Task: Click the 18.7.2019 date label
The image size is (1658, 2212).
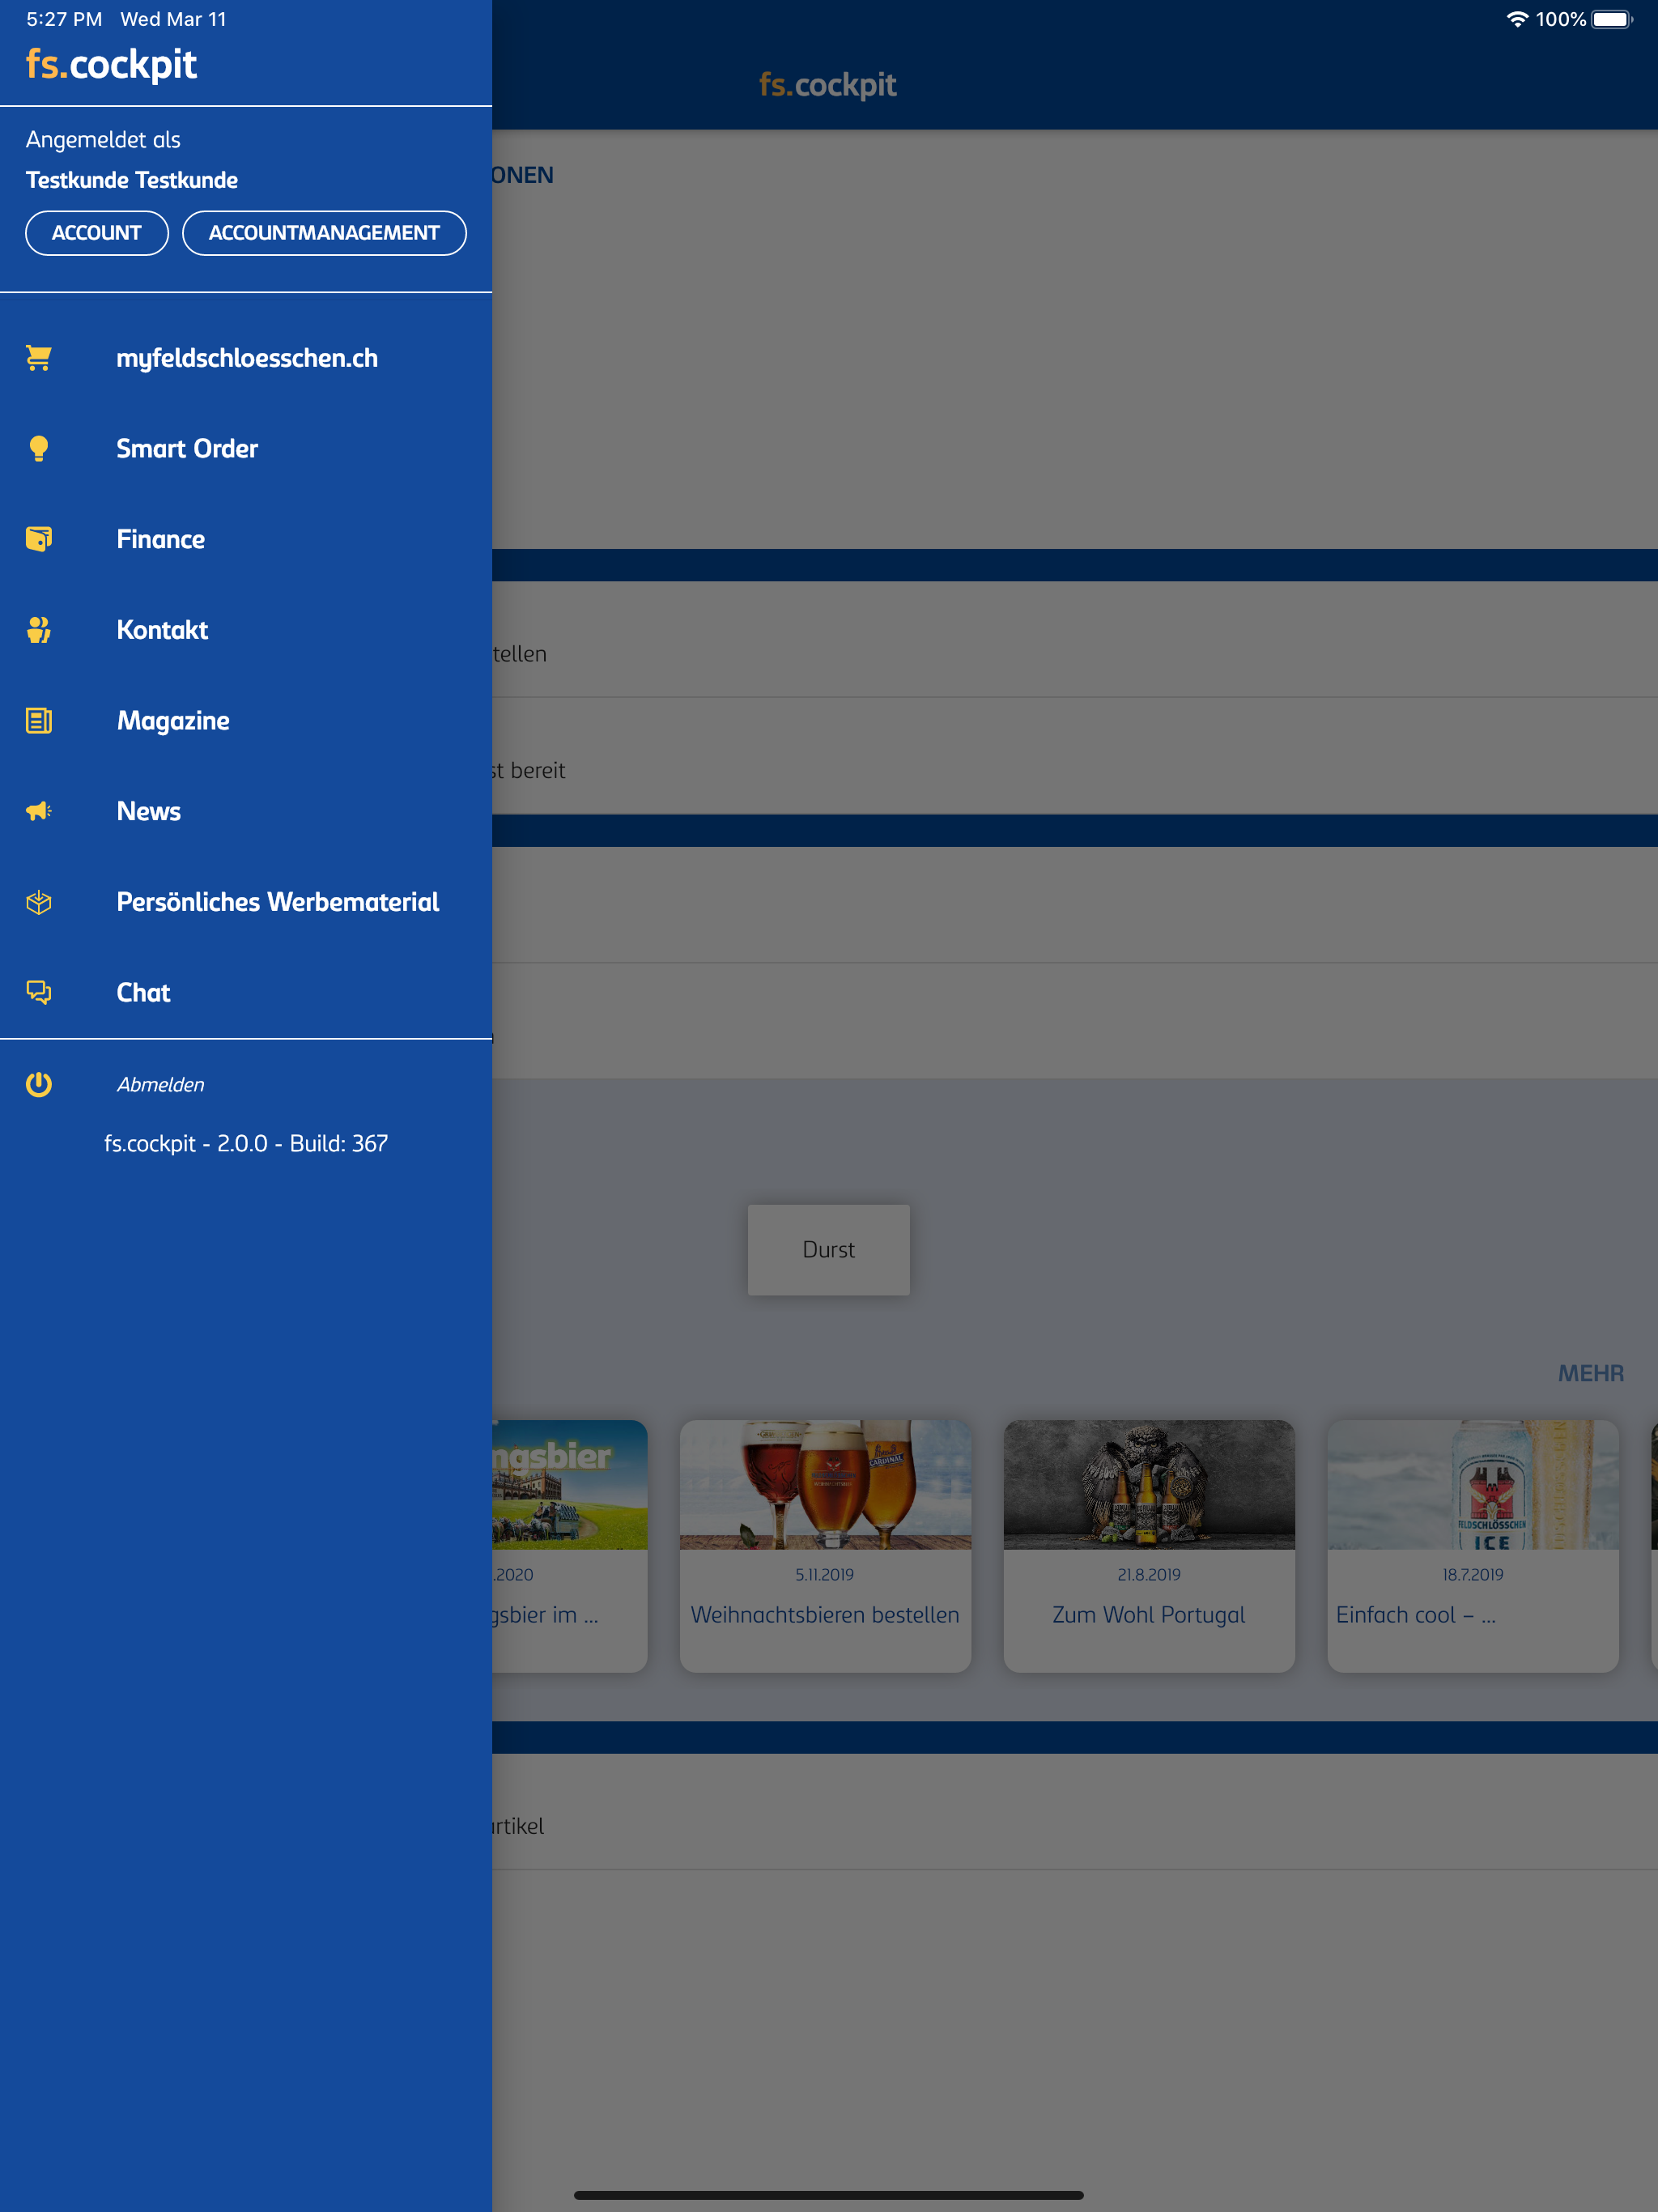Action: [1473, 1574]
